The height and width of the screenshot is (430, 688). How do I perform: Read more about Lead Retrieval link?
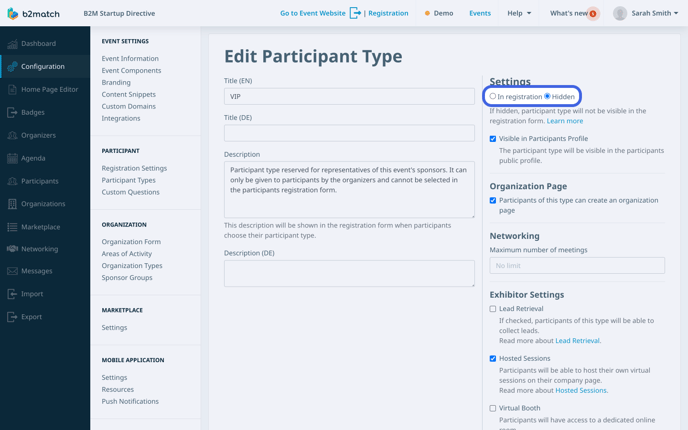coord(577,340)
